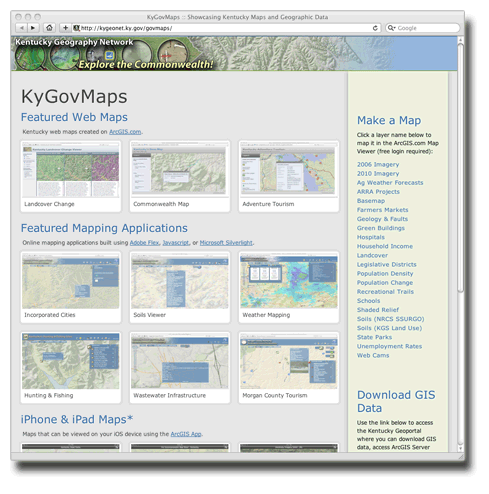The width and height of the screenshot is (489, 494).
Task: Open the Legislative Districts layer link
Action: point(387,264)
